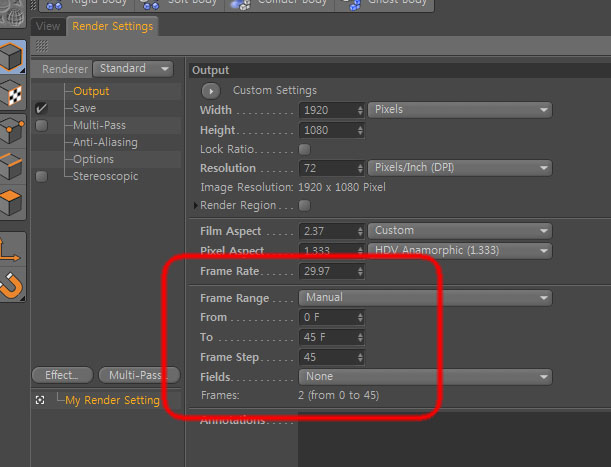Image resolution: width=611 pixels, height=467 pixels.
Task: Click the render setting target icon
Action: coord(40,400)
